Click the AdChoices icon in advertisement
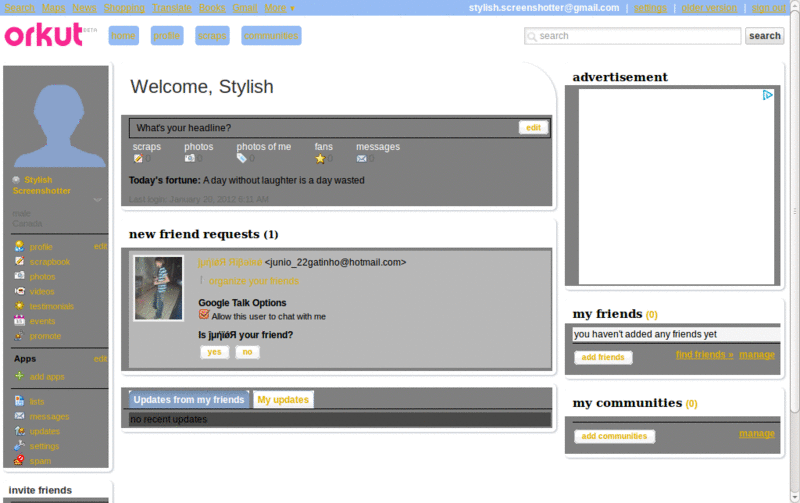 tap(767, 95)
